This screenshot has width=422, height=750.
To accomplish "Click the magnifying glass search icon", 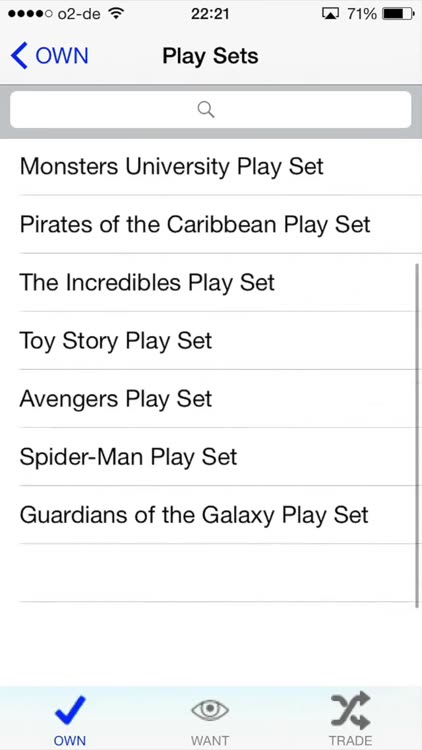I will coord(206,110).
